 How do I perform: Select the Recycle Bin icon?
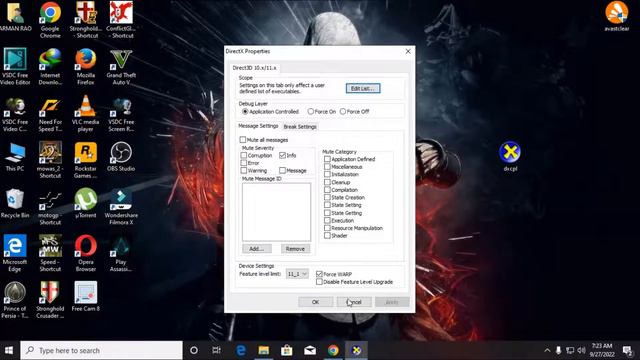tap(15, 203)
